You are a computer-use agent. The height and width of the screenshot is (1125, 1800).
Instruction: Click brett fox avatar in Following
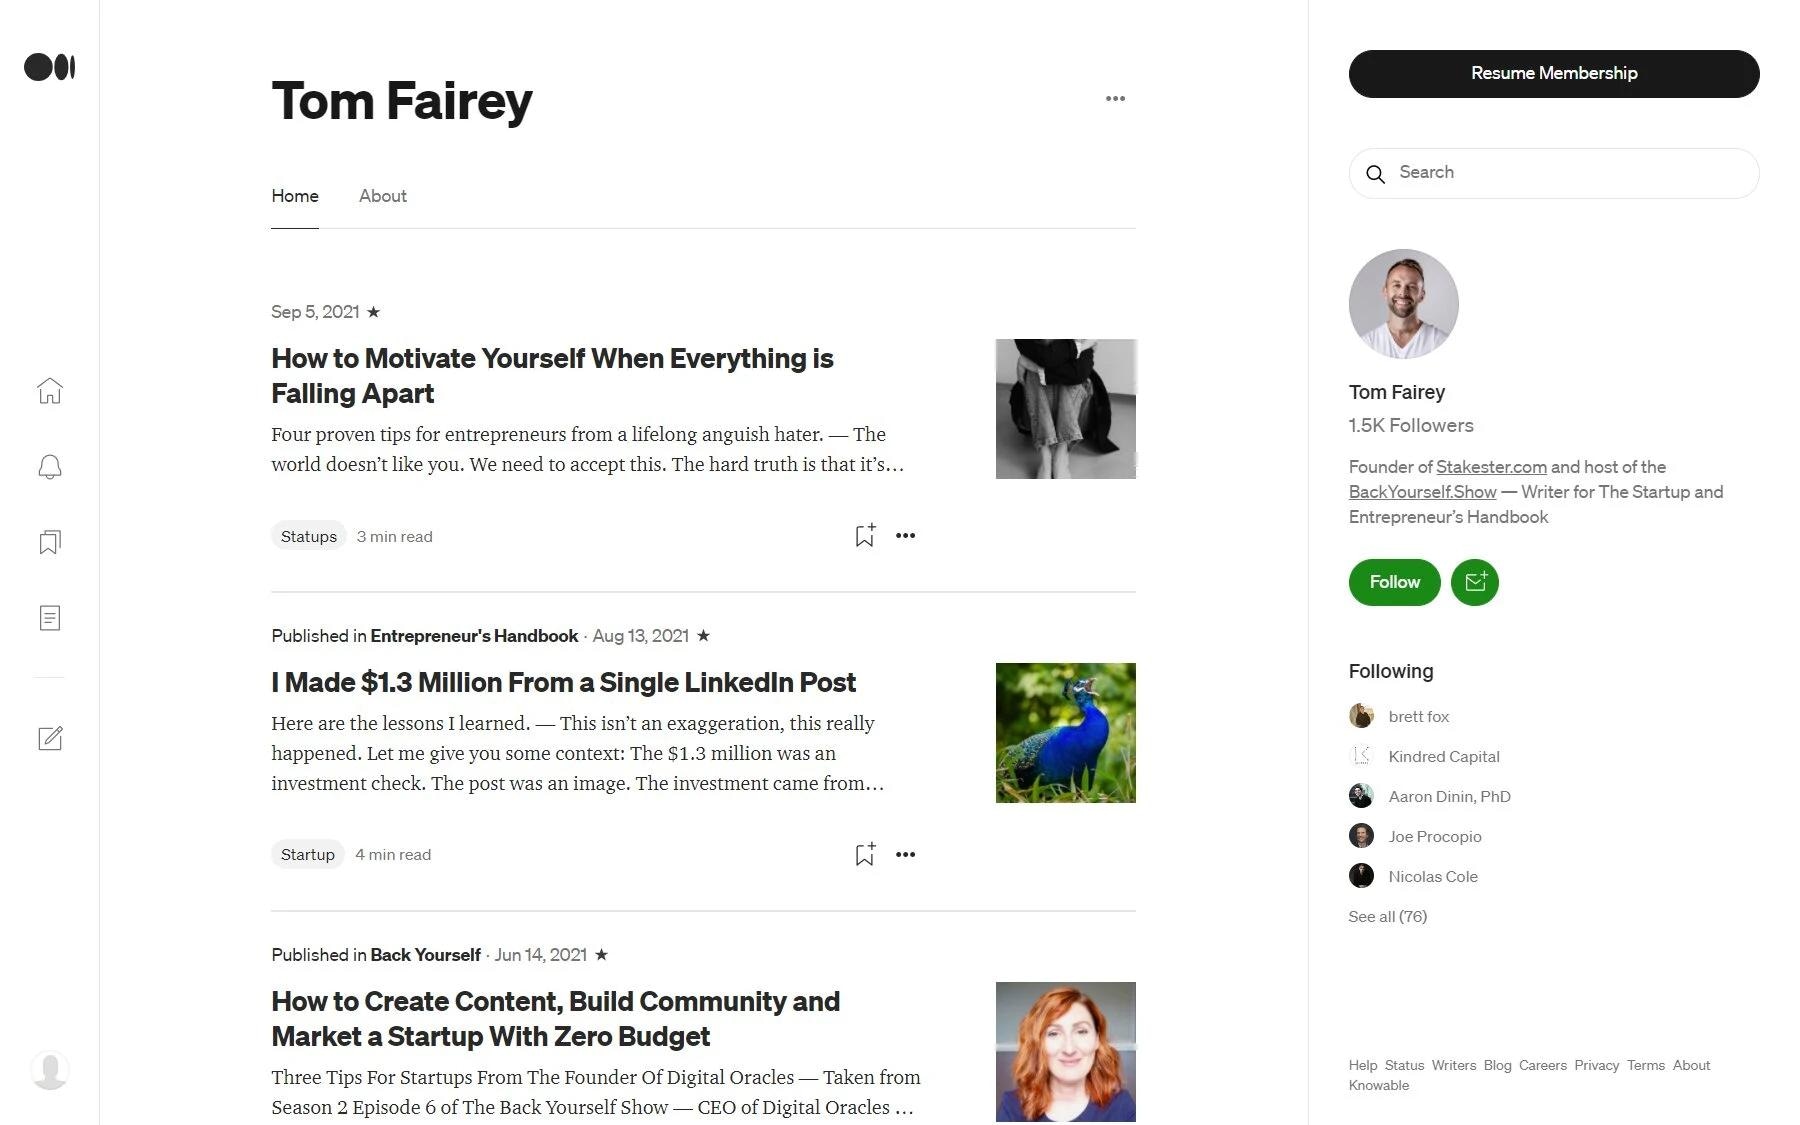click(x=1361, y=716)
